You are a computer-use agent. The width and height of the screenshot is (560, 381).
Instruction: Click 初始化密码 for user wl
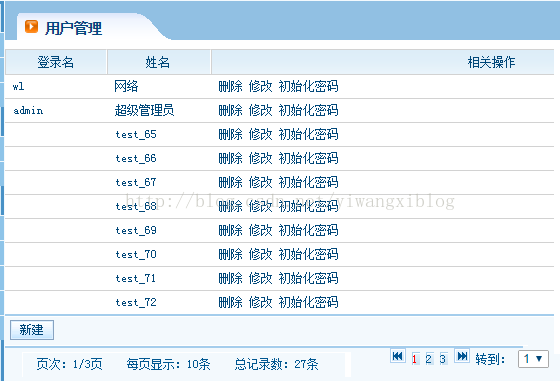[x=308, y=86]
